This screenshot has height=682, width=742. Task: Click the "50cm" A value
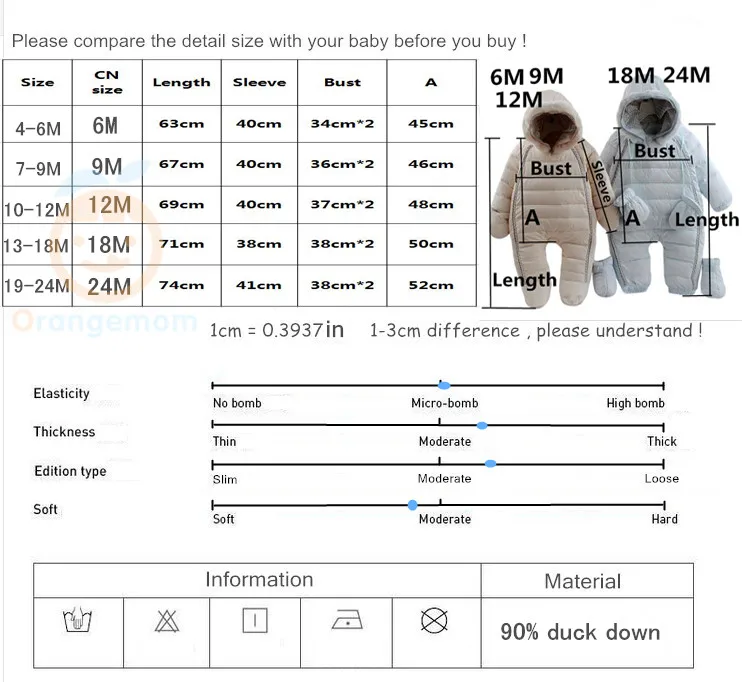point(431,244)
